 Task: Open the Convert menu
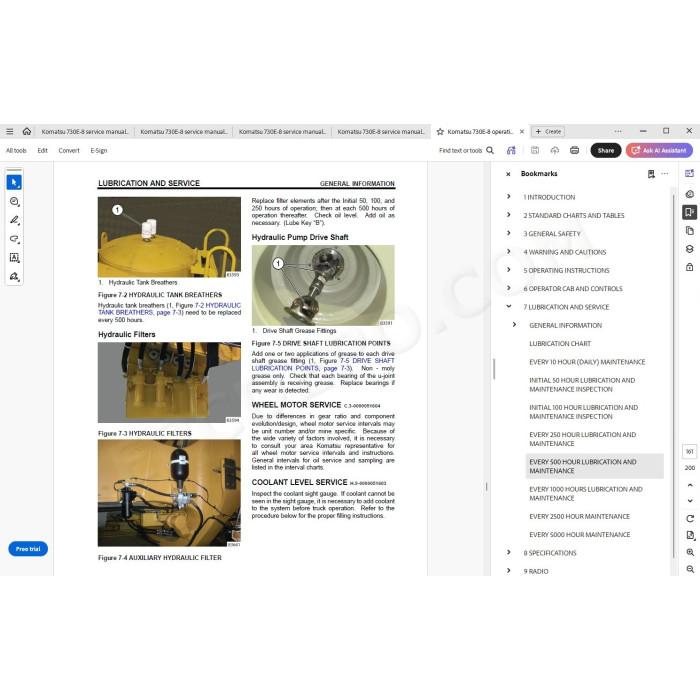tap(69, 150)
